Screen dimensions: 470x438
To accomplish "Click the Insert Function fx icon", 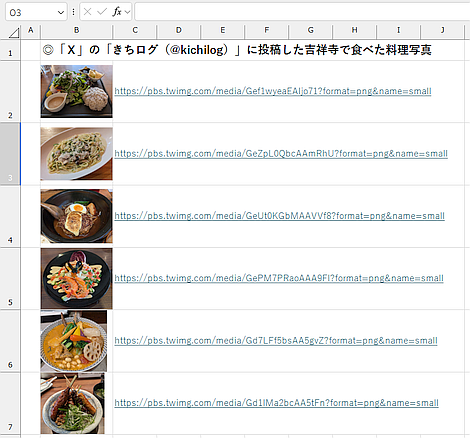I will (x=117, y=12).
